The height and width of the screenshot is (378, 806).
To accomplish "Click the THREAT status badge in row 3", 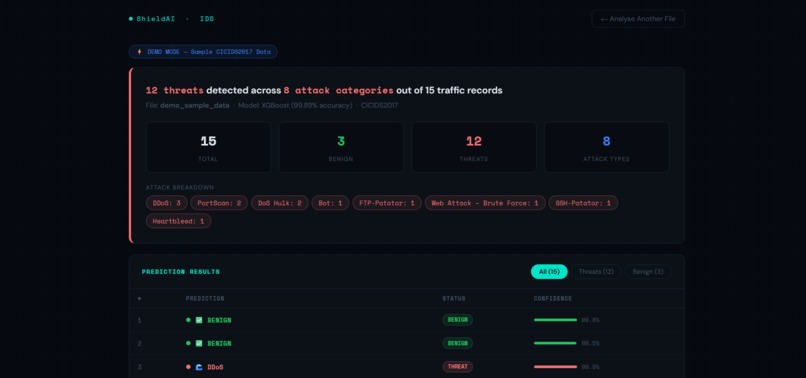I will (x=457, y=367).
